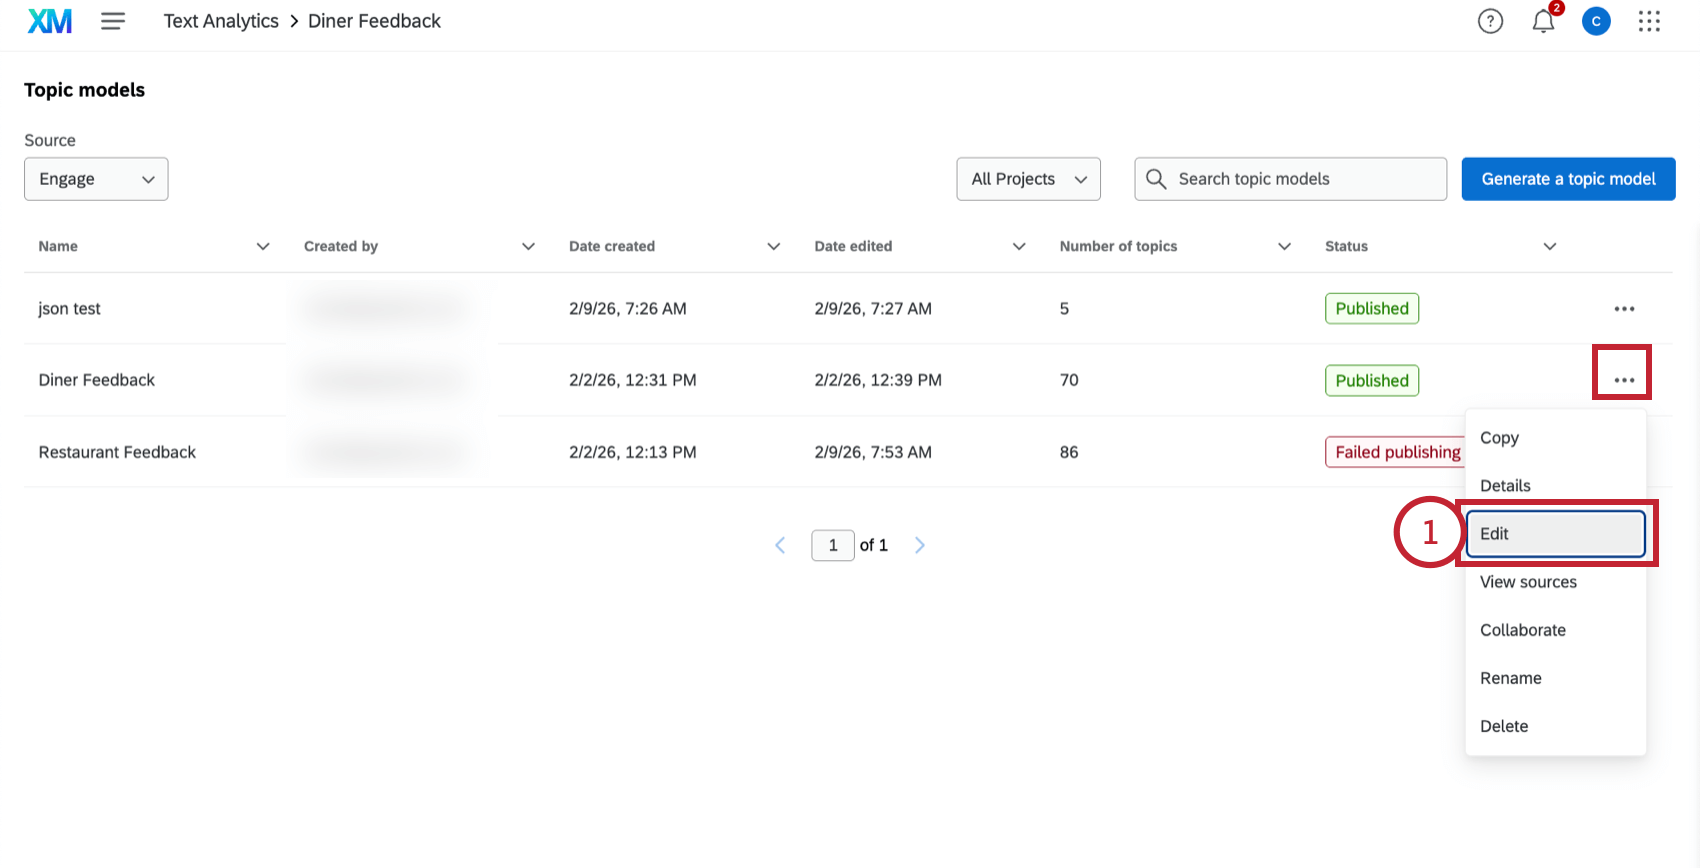Screen dimensions: 1700x868
Task: Go to the previous page arrow
Action: pos(780,545)
